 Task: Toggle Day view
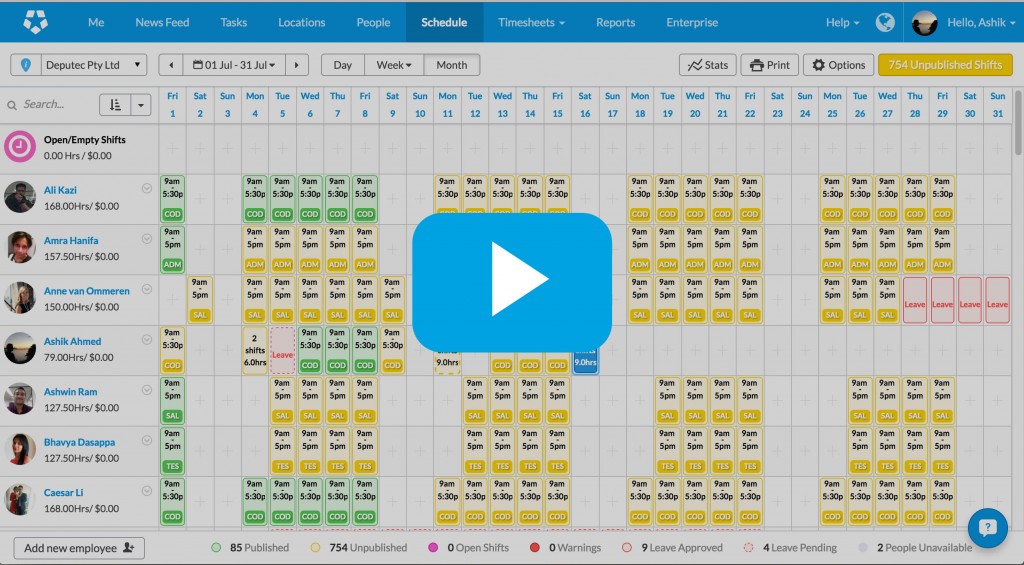pyautogui.click(x=342, y=65)
